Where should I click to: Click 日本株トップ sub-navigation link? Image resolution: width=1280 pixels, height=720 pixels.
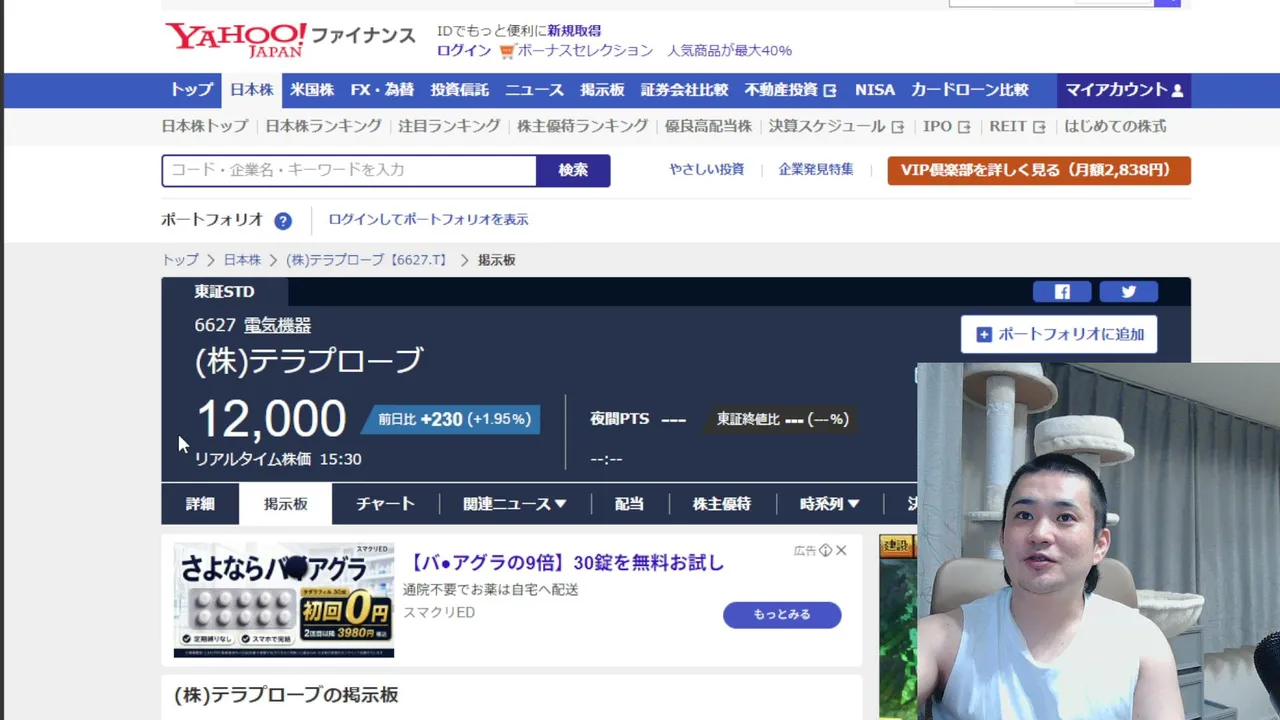[205, 127]
